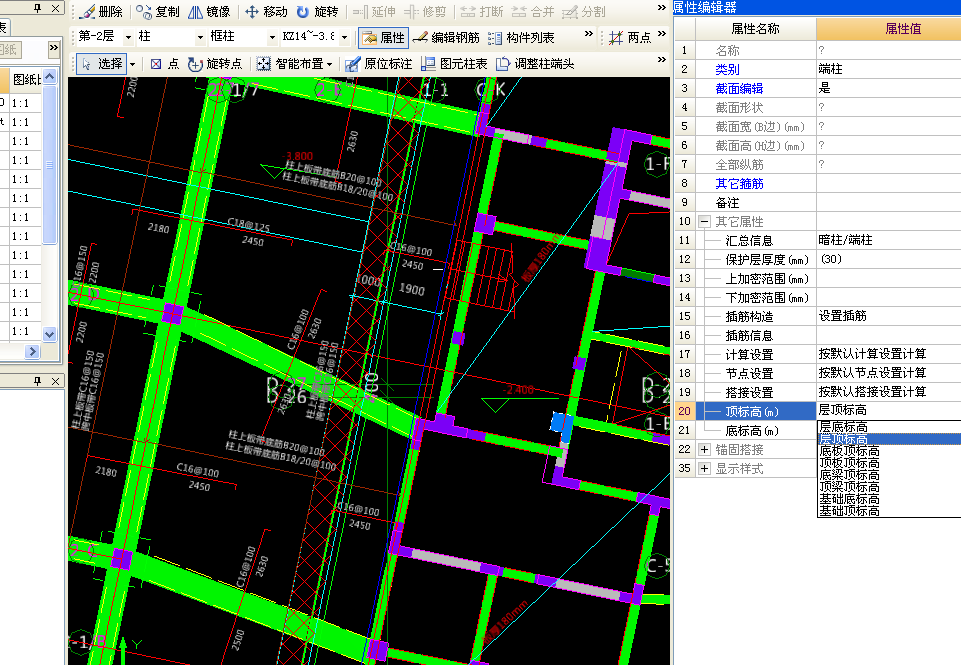Expand the 锚固搭接 property group

[704, 450]
